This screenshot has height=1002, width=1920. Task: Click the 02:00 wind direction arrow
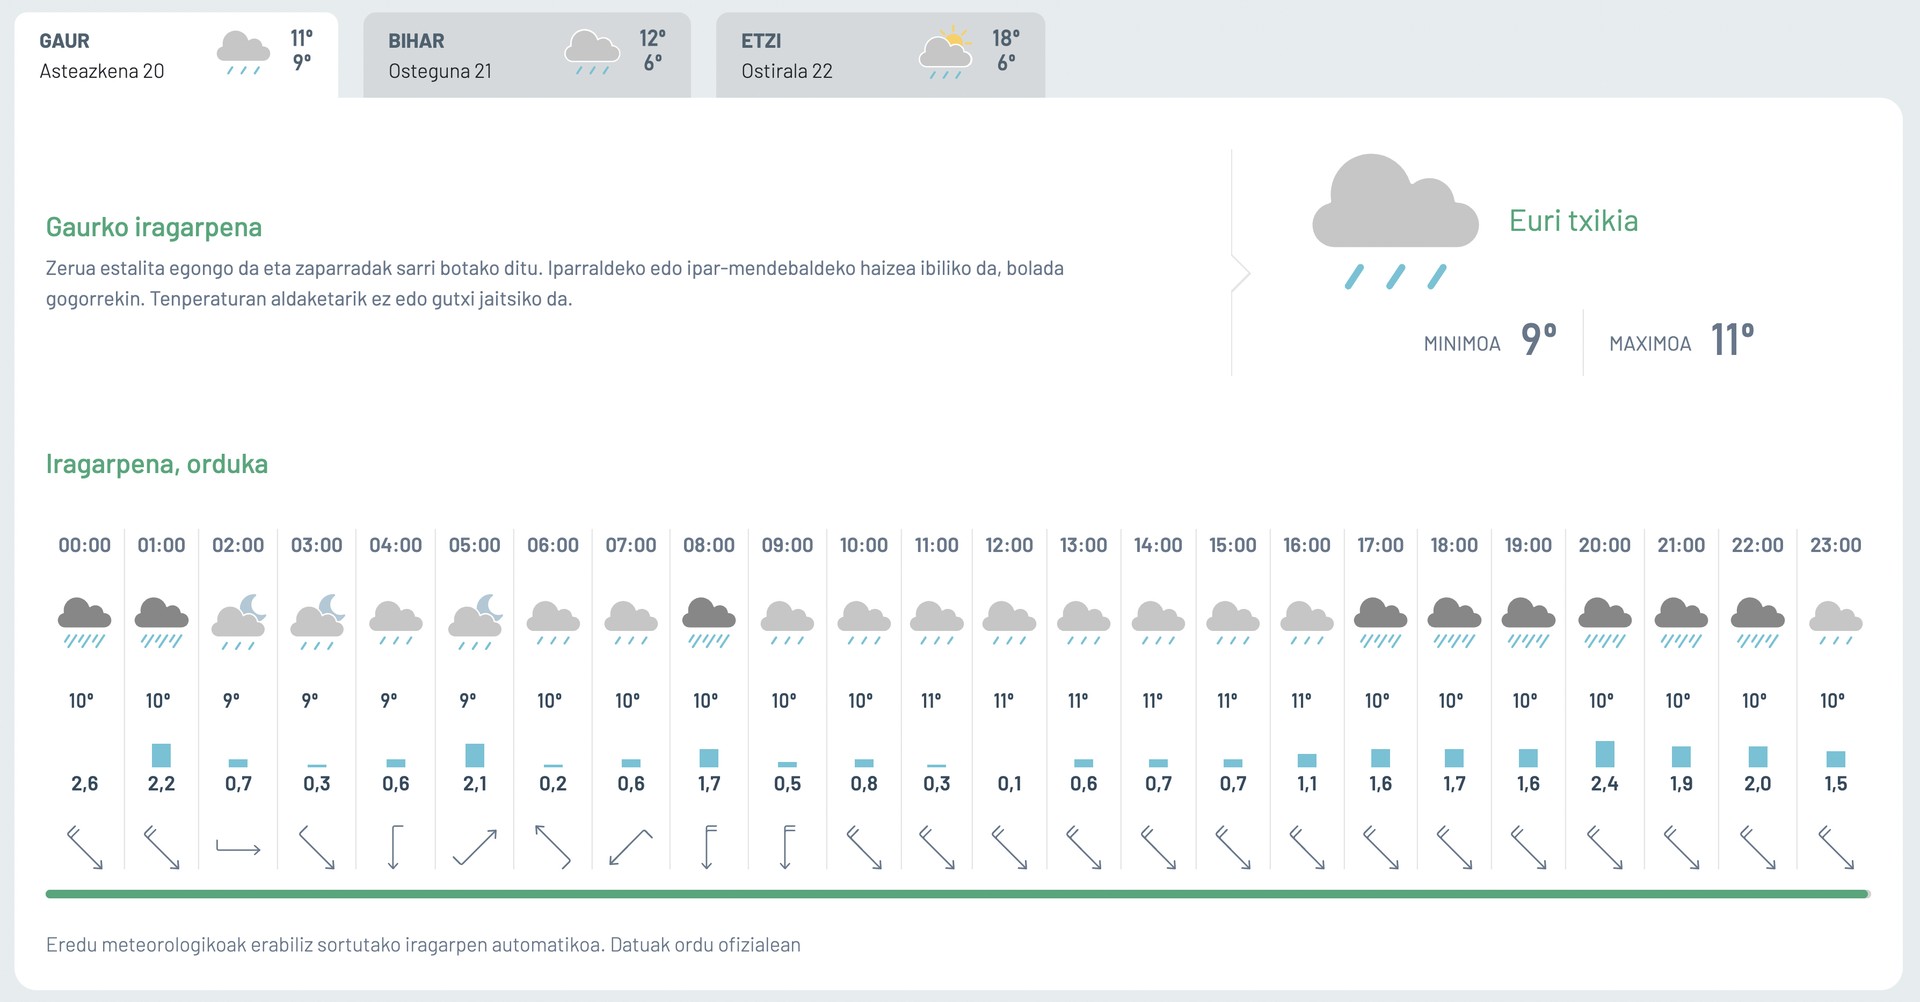[238, 848]
